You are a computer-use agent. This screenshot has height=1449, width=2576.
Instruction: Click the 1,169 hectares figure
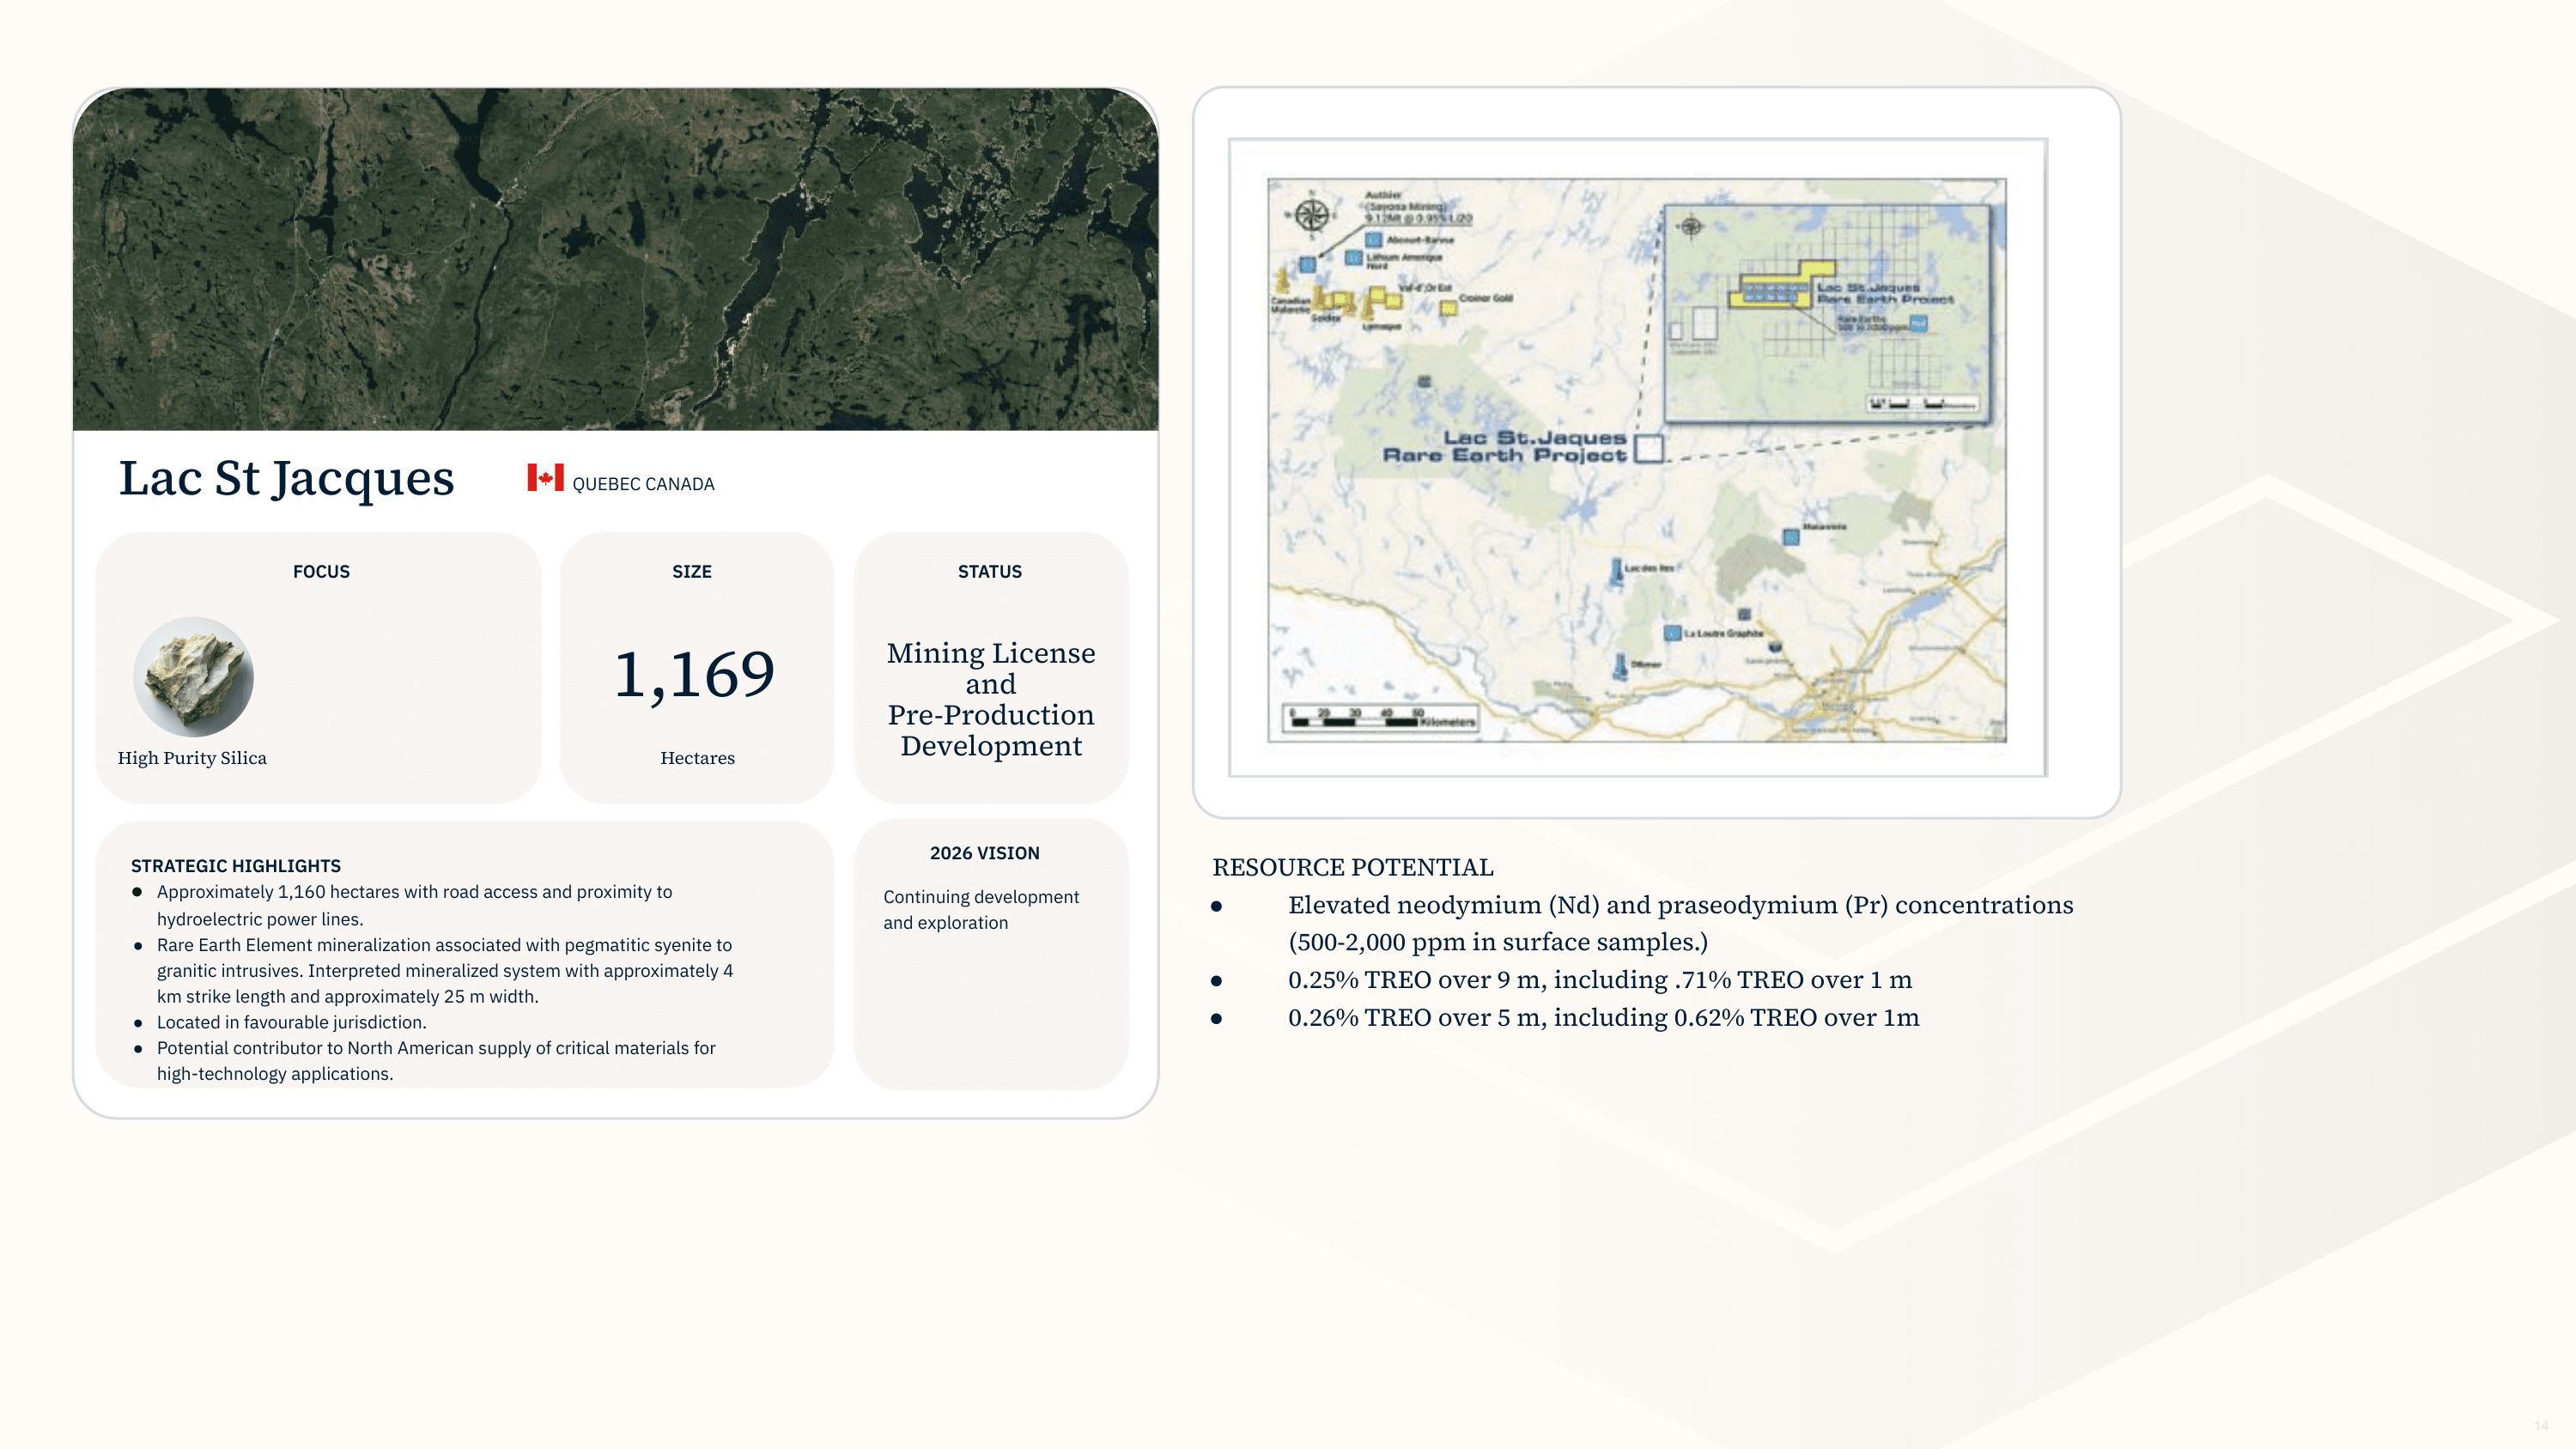pos(694,674)
